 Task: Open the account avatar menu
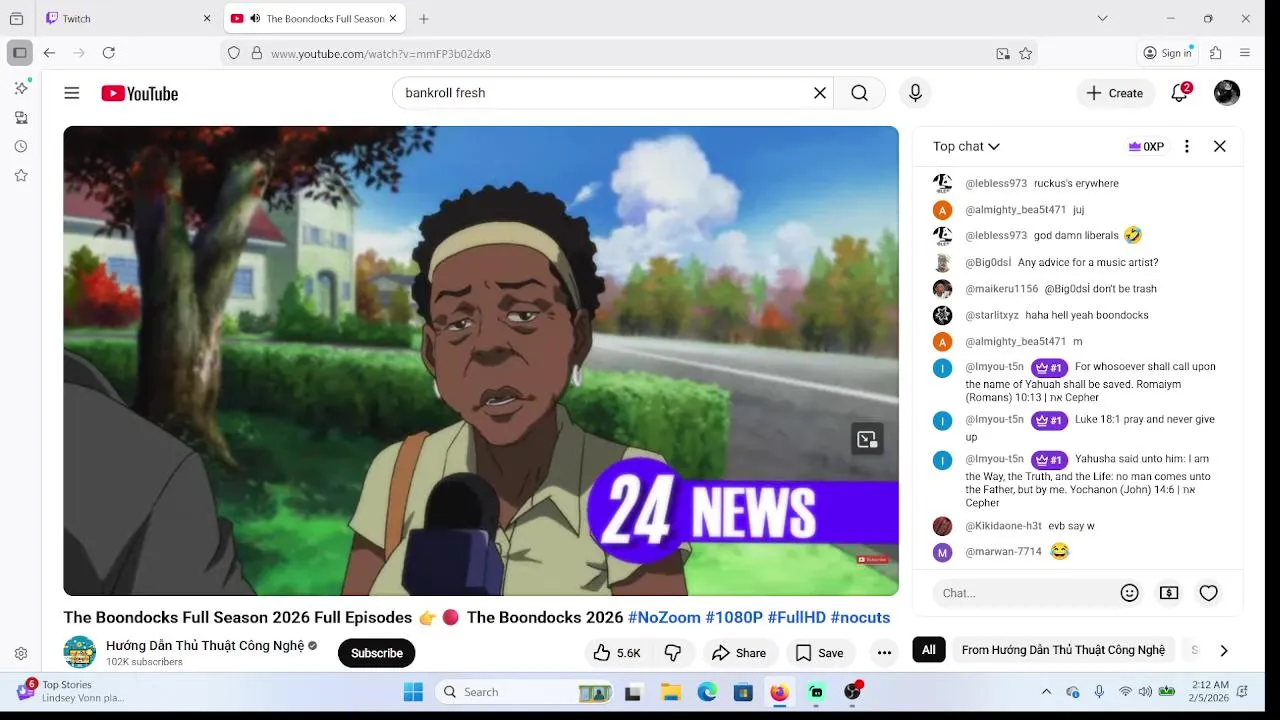coord(1227,93)
